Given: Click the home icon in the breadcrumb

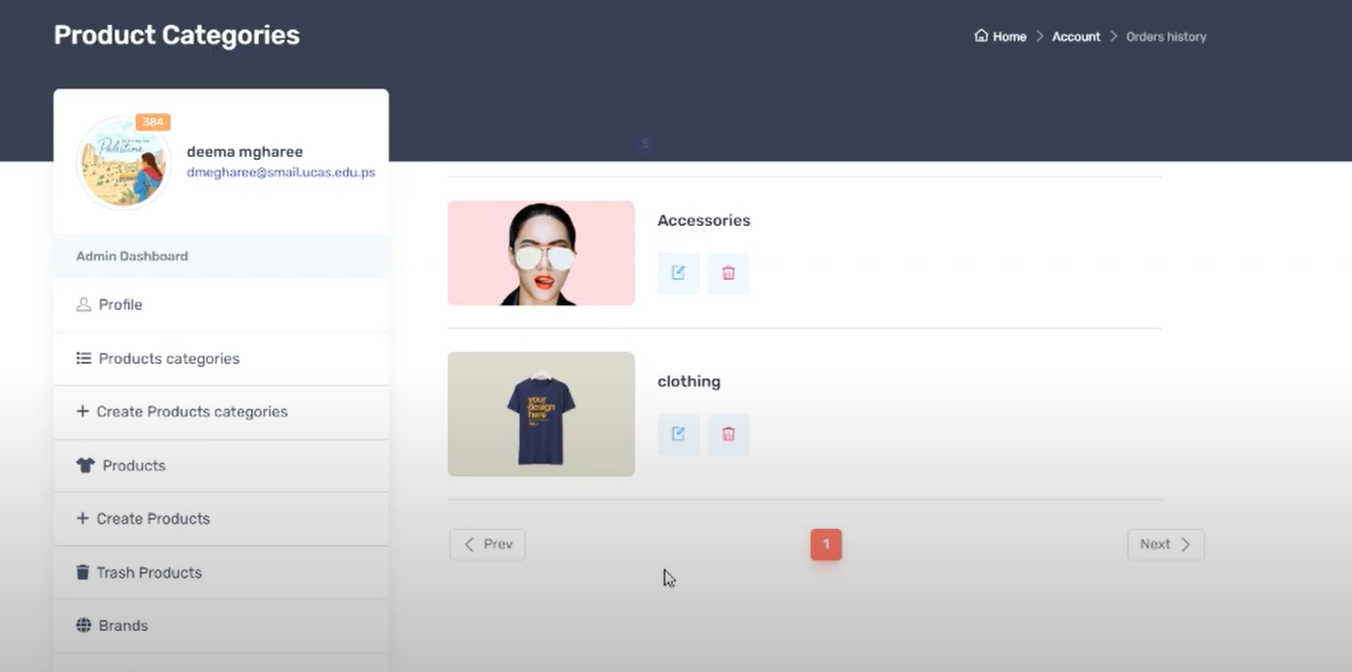Looking at the screenshot, I should click(x=981, y=36).
